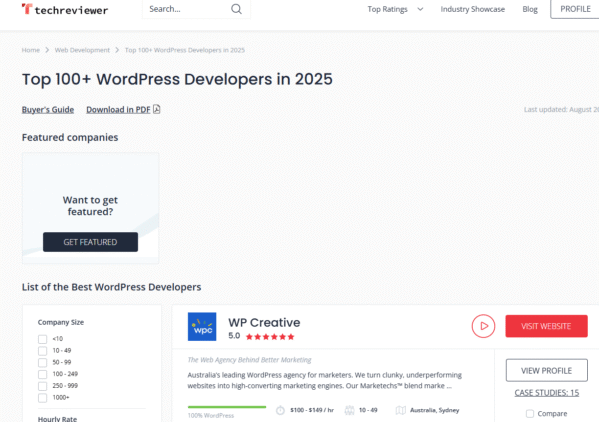Click The Web Agency Behind Better Marketing tagline
The image size is (599, 422).
click(x=249, y=360)
